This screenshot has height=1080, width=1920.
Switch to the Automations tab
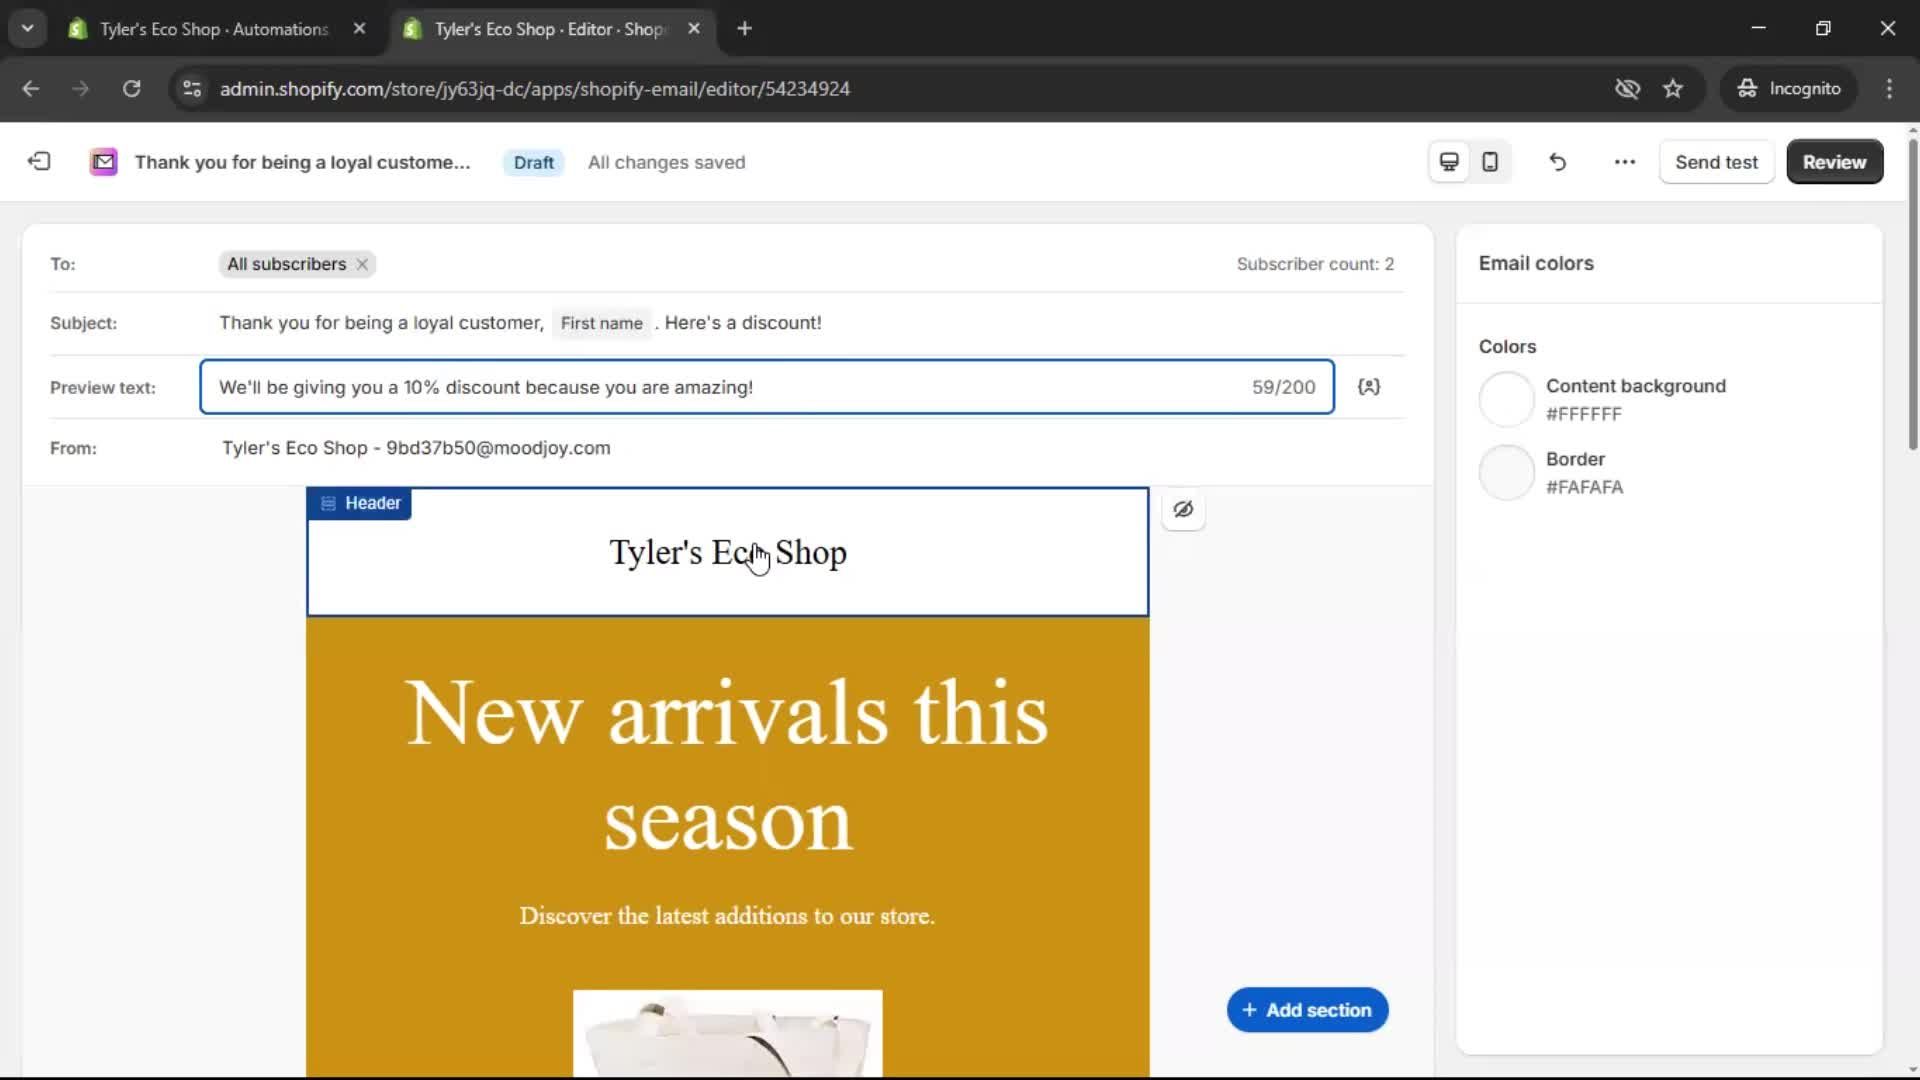pyautogui.click(x=210, y=29)
